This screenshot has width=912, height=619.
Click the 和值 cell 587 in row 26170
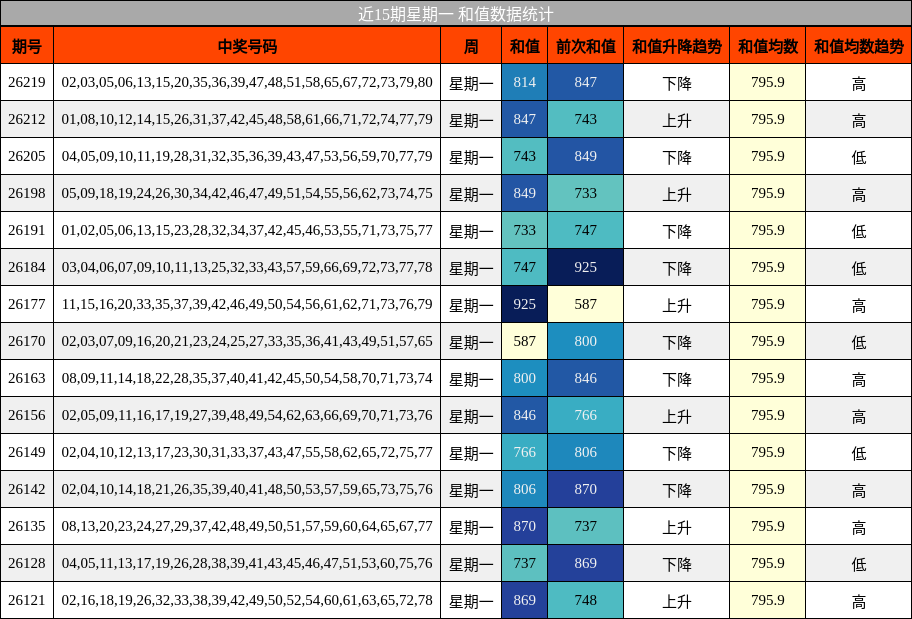[525, 341]
